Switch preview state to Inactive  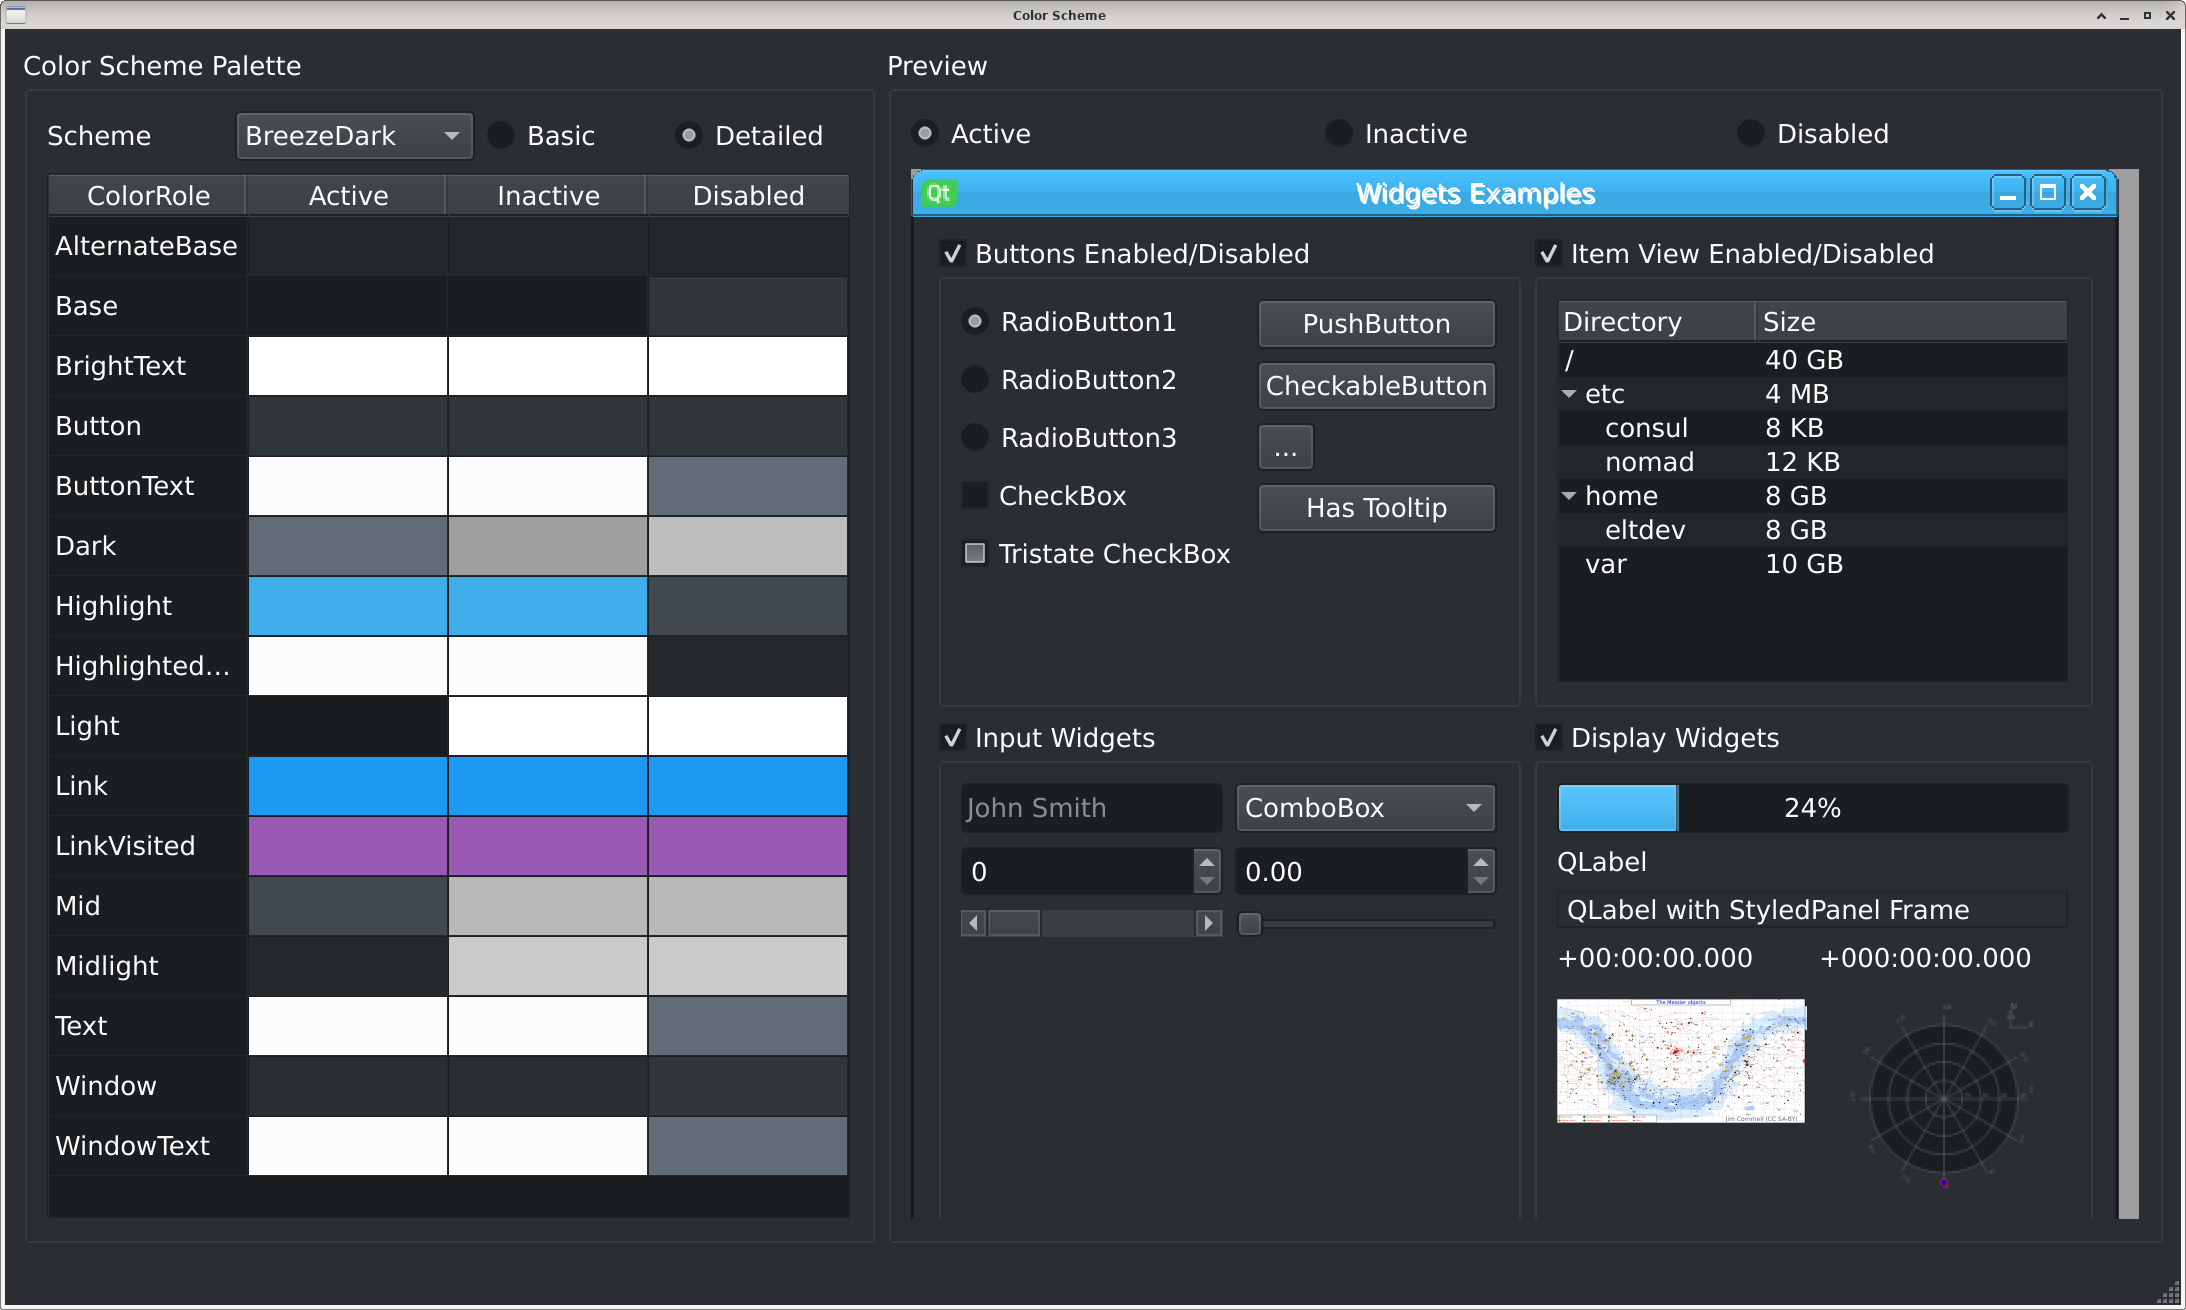1338,133
